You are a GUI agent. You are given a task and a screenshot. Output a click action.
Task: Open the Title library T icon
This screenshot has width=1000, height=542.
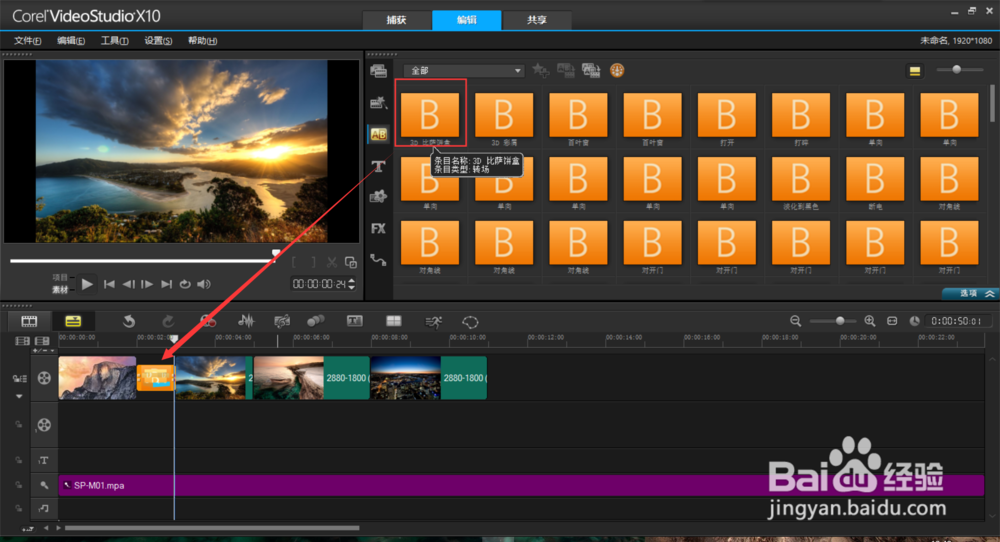point(378,166)
